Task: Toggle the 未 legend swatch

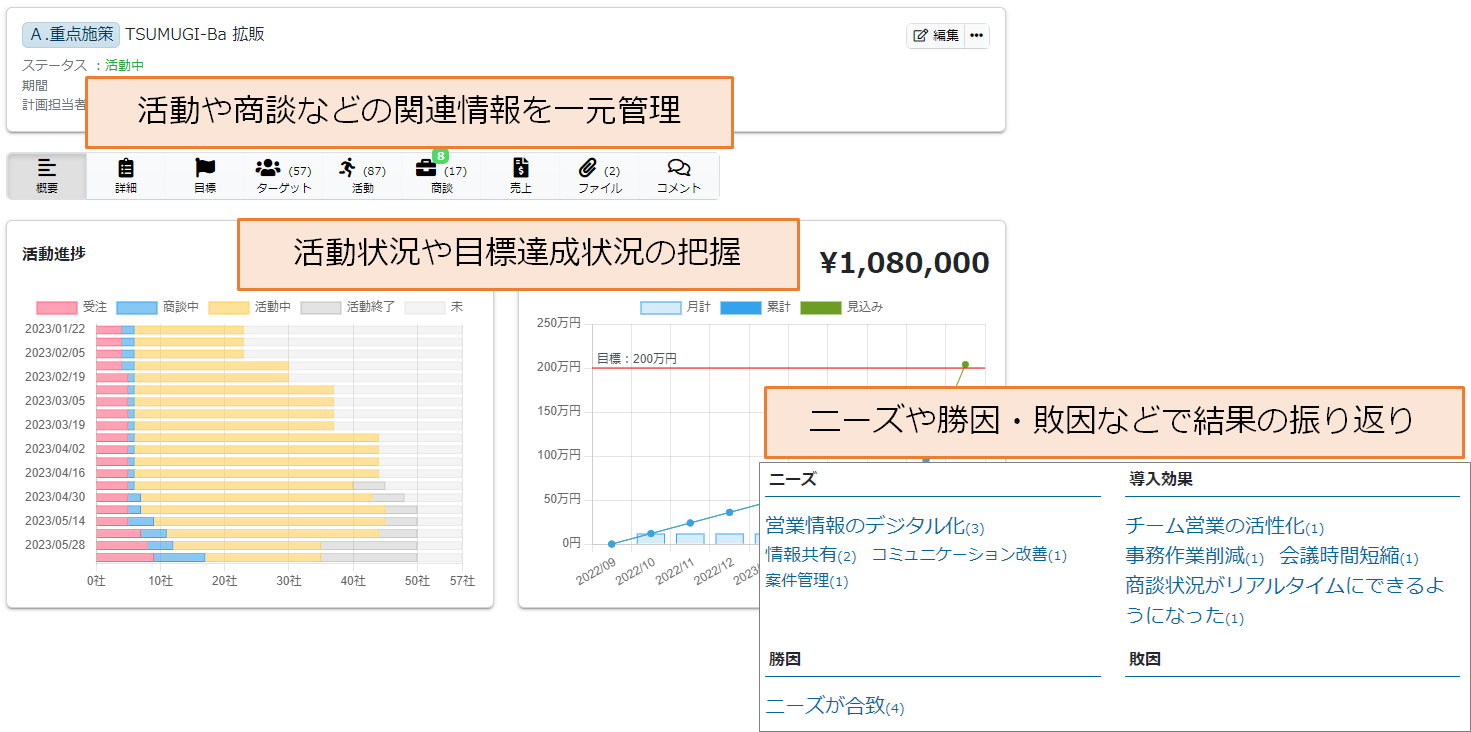Action: [x=424, y=307]
